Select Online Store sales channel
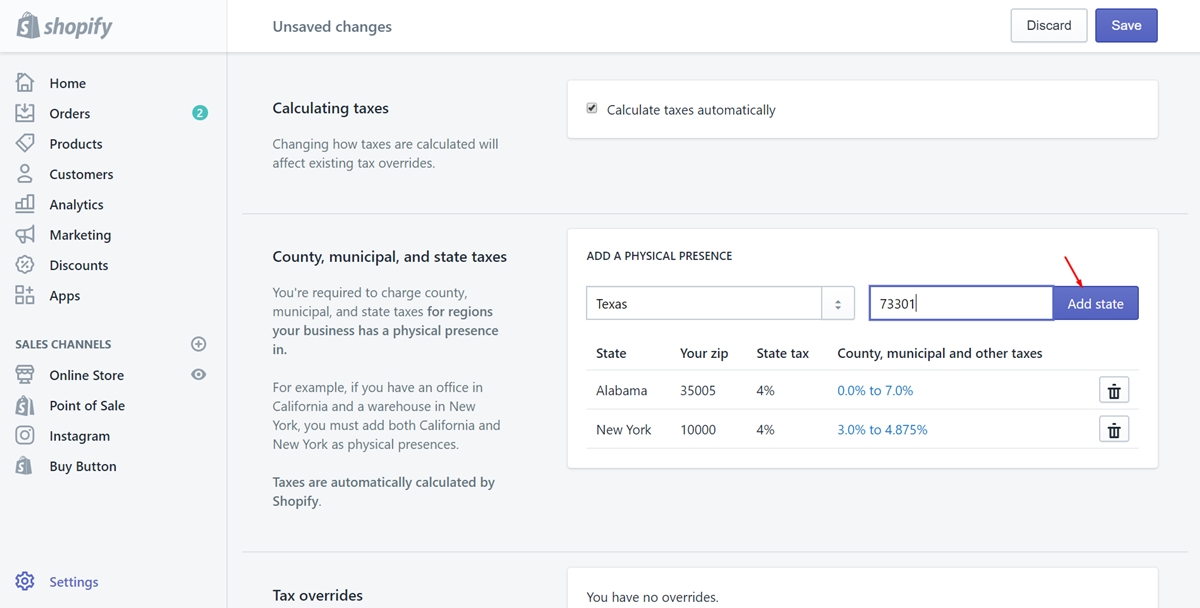Image resolution: width=1200 pixels, height=608 pixels. point(87,375)
